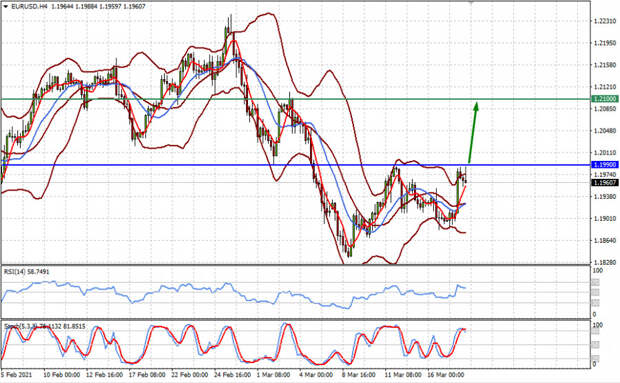
Task: Click the black 1.19607 current price tag
Action: (x=605, y=182)
